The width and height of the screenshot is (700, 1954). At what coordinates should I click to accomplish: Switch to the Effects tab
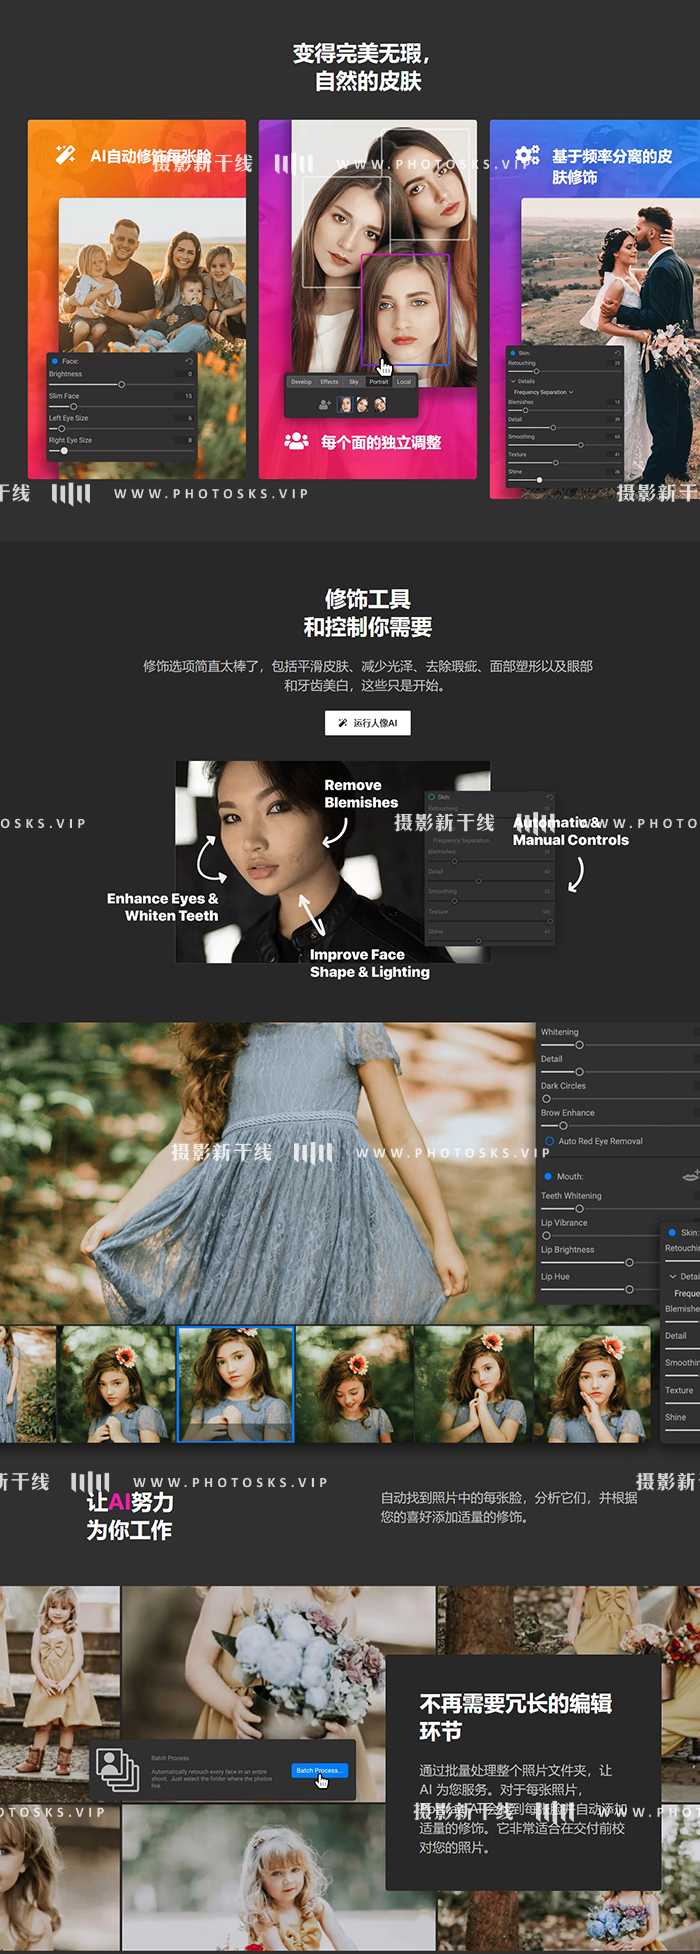329,382
